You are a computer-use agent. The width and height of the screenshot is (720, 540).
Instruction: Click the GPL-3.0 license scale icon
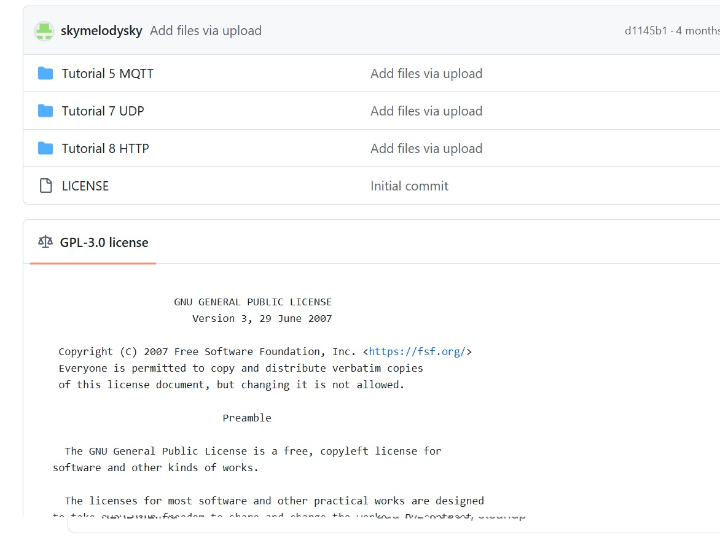[x=45, y=242]
